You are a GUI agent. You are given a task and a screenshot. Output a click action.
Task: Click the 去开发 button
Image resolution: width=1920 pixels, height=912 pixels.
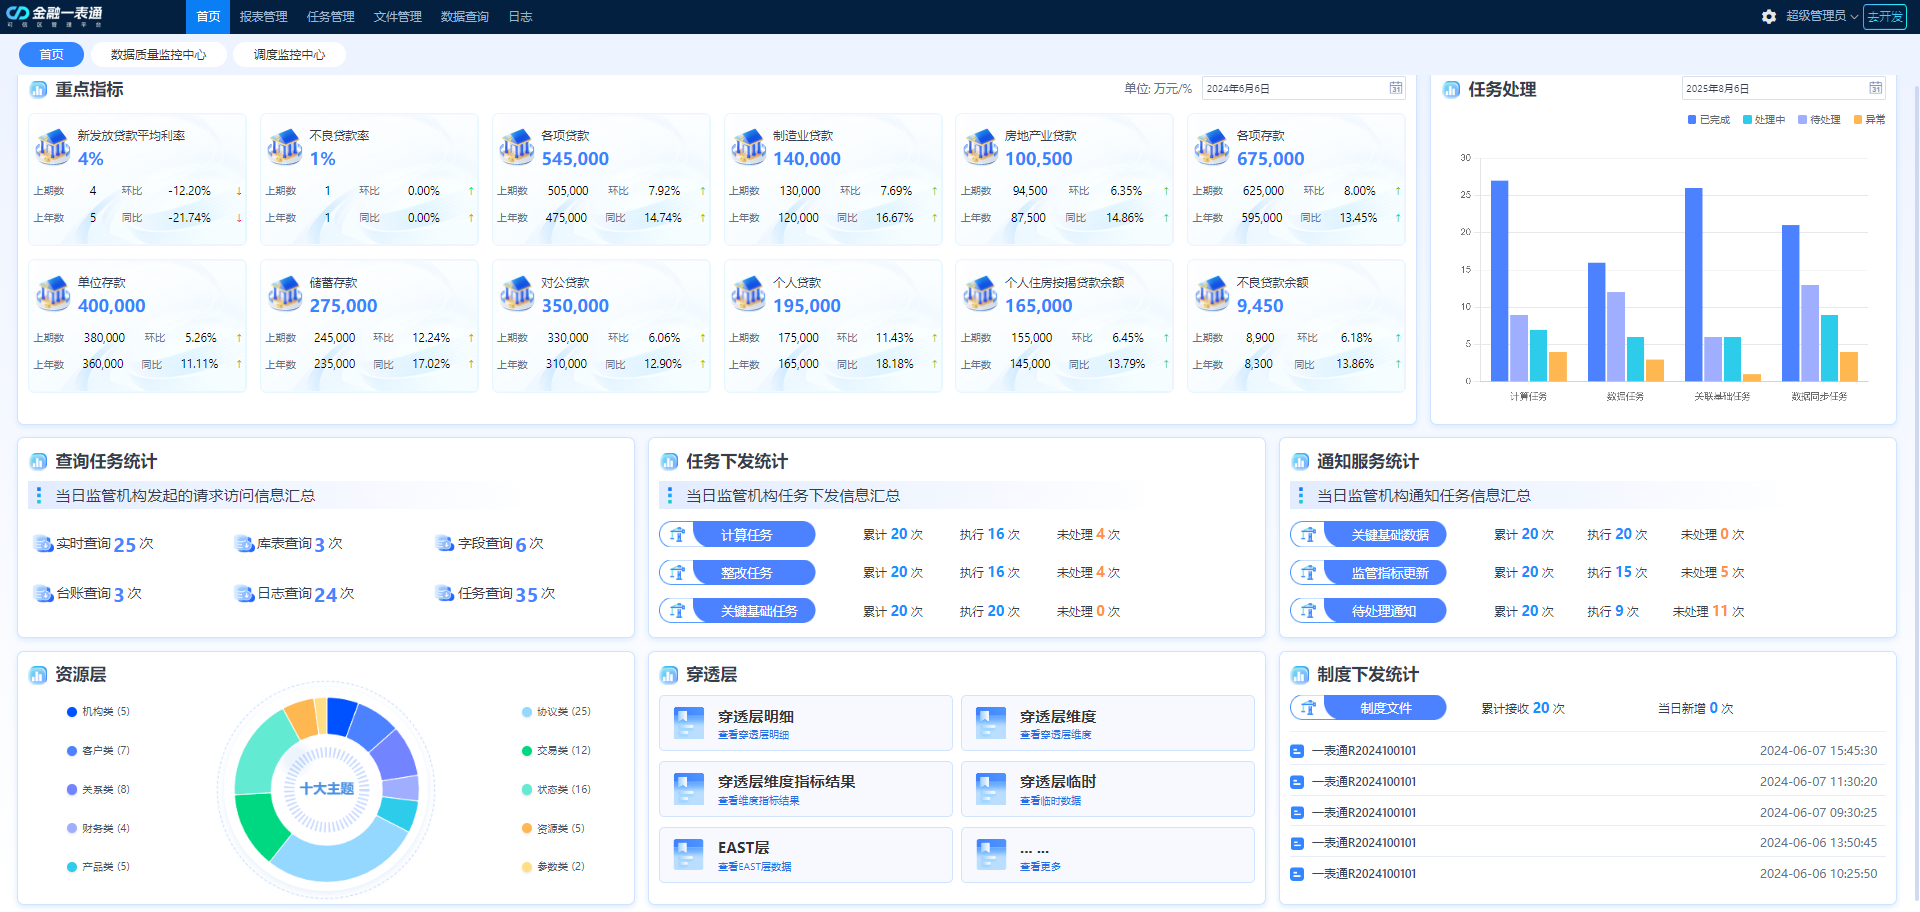point(1884,17)
